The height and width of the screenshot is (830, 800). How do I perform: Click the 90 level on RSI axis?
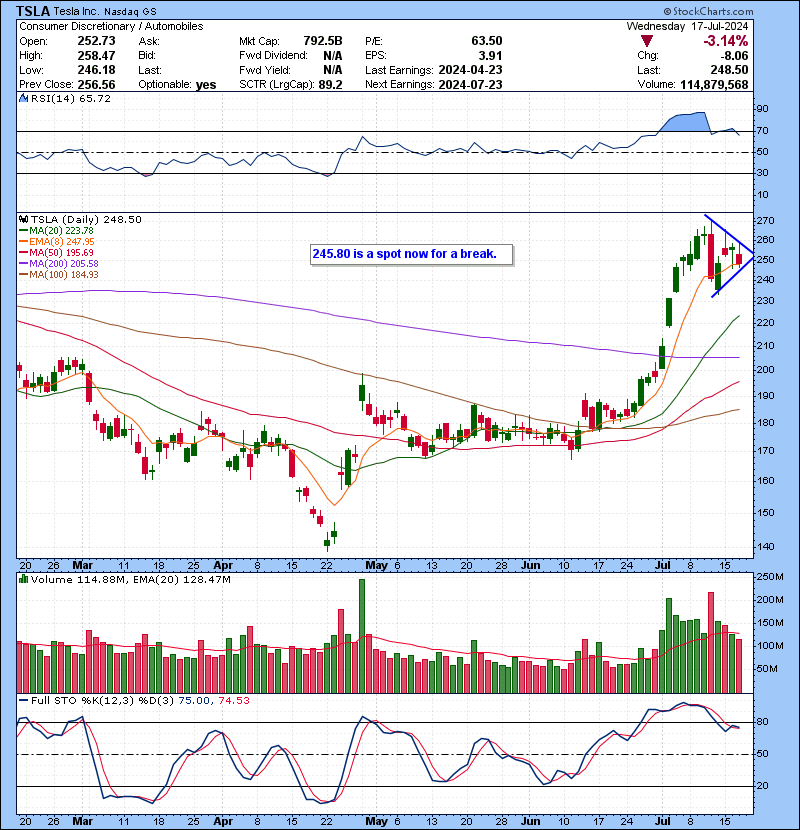click(762, 109)
